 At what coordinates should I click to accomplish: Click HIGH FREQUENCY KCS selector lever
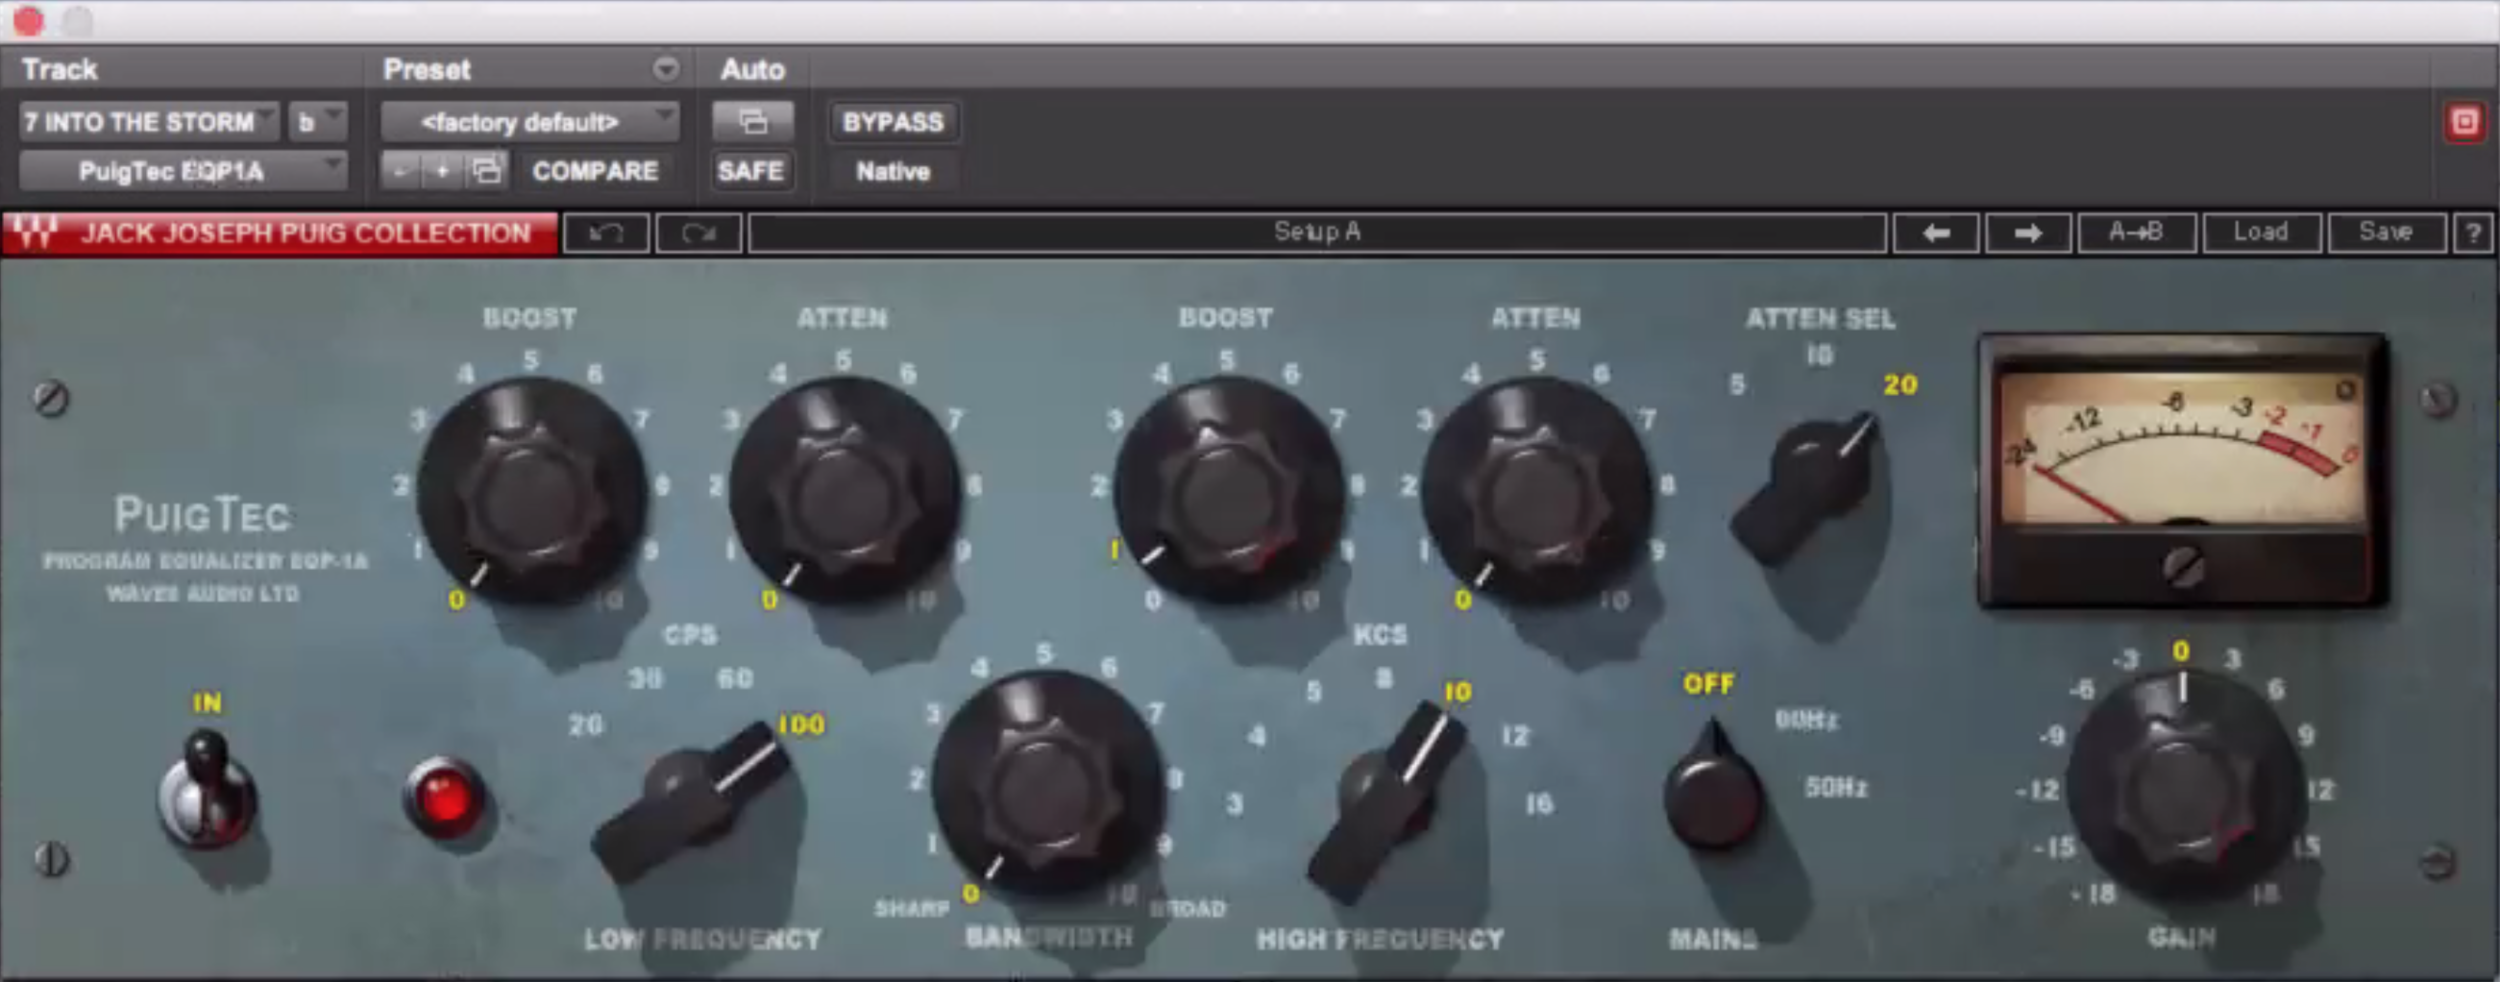point(1388,804)
